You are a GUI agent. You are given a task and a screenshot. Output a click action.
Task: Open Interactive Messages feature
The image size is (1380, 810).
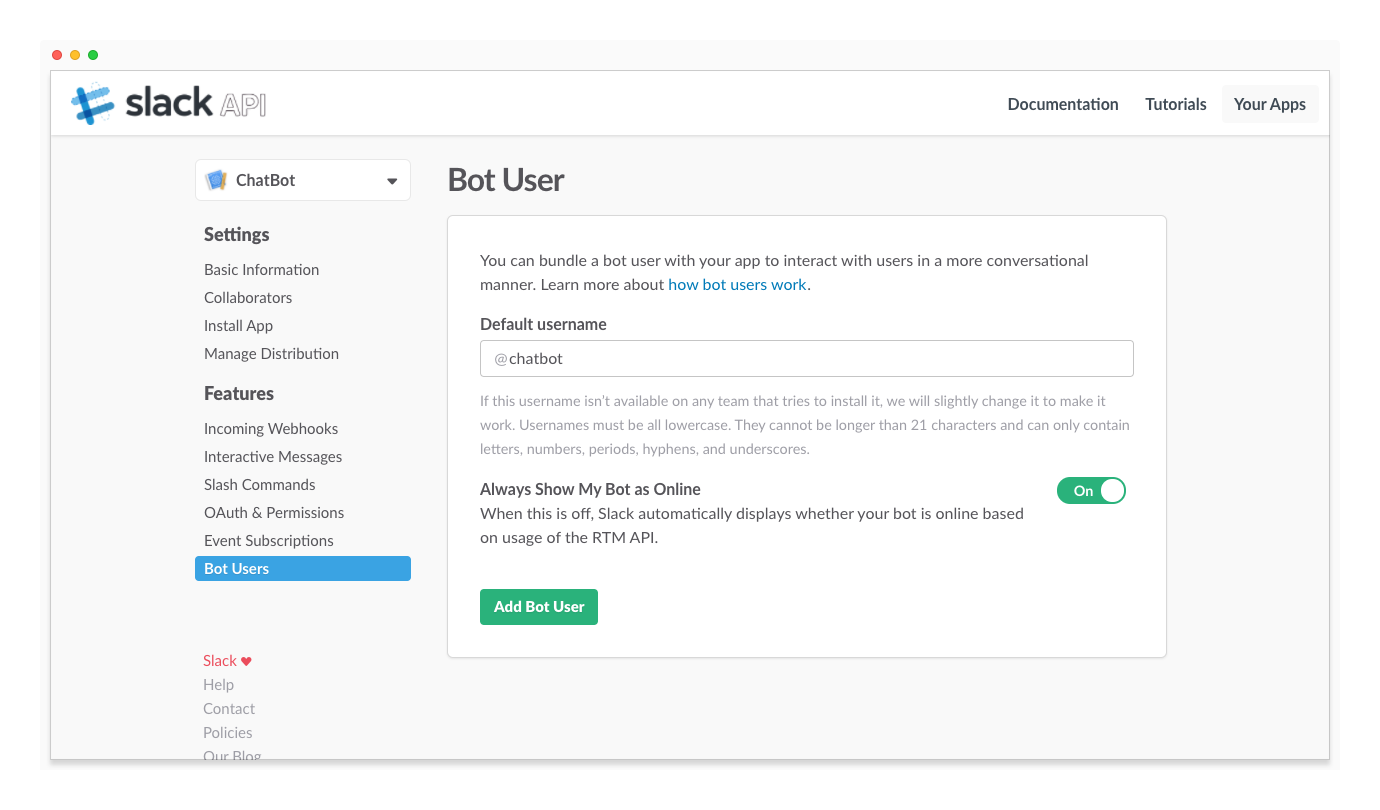click(x=273, y=457)
